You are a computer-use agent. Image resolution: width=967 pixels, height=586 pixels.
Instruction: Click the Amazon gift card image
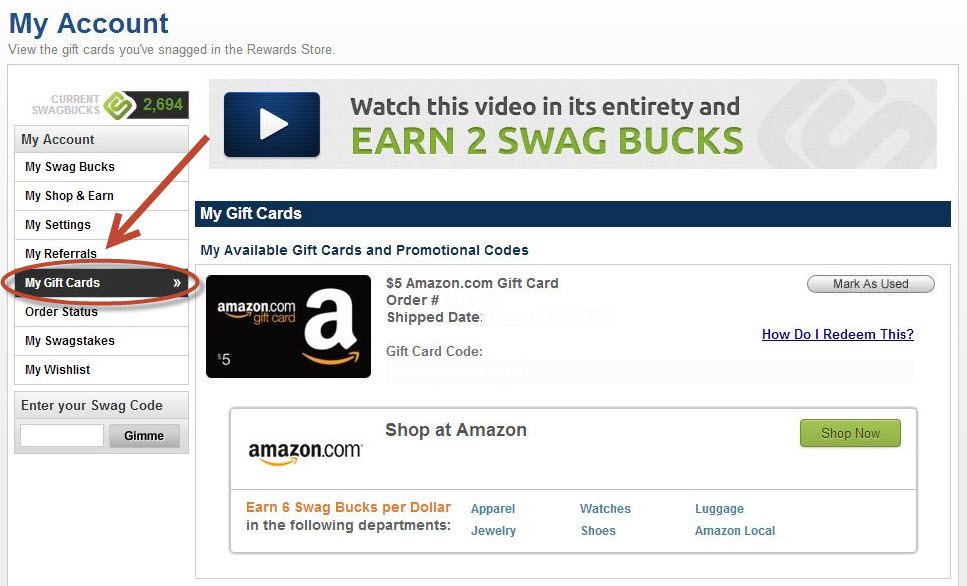(x=288, y=326)
